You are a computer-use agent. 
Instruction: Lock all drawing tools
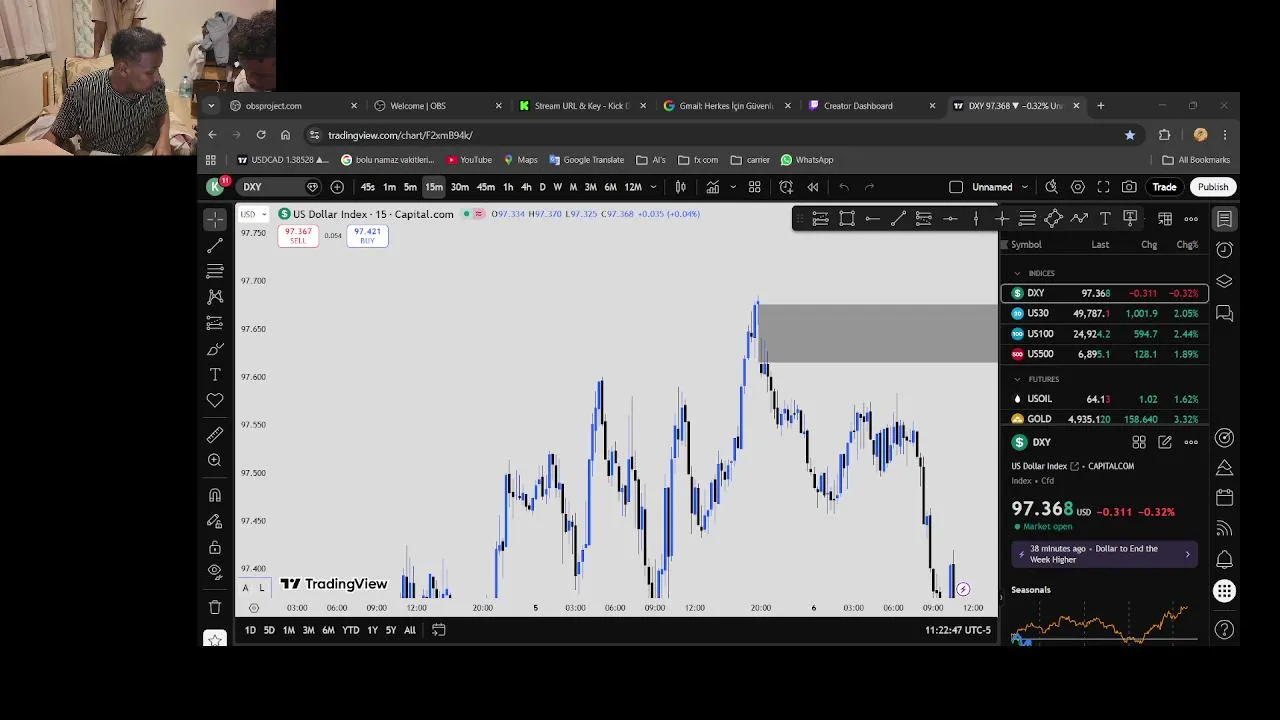click(215, 547)
